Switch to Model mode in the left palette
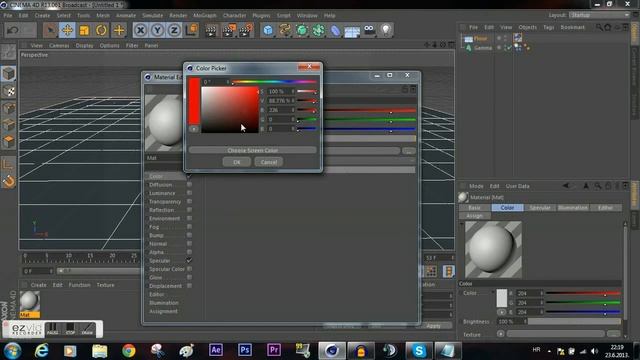Screen dimensions: 640x360 [x=9, y=74]
